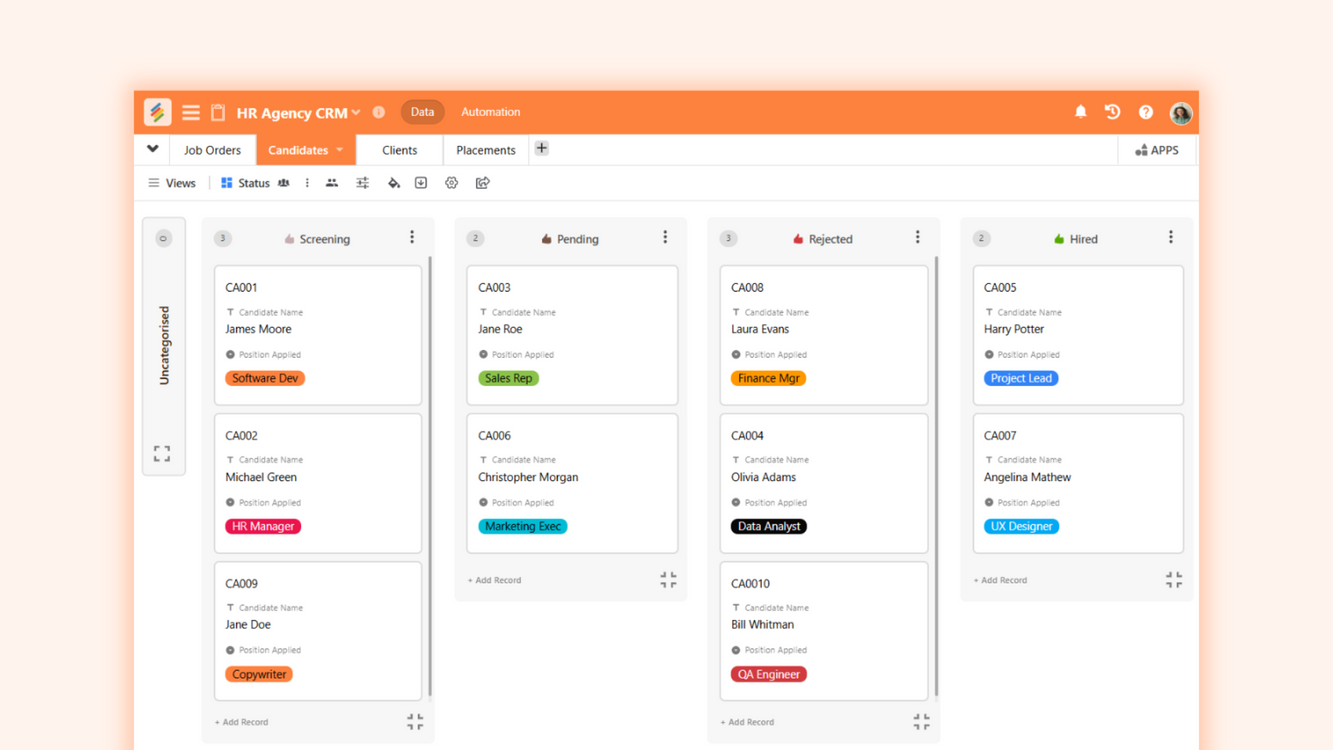Image resolution: width=1333 pixels, height=750 pixels.
Task: Add a record in the Pending column
Action: (x=495, y=580)
